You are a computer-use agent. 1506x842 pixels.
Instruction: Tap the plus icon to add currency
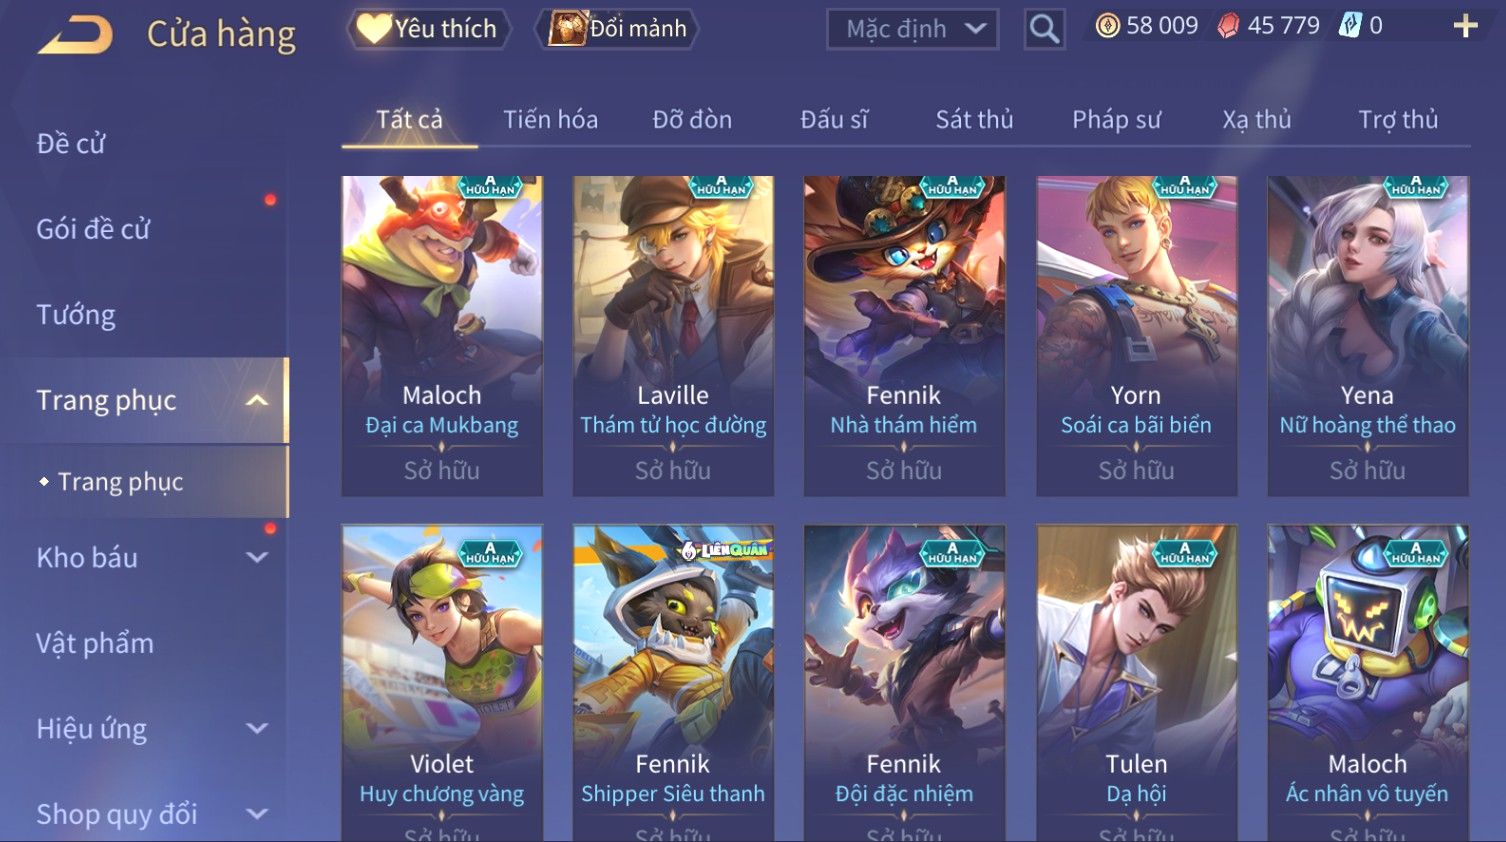[x=1465, y=26]
